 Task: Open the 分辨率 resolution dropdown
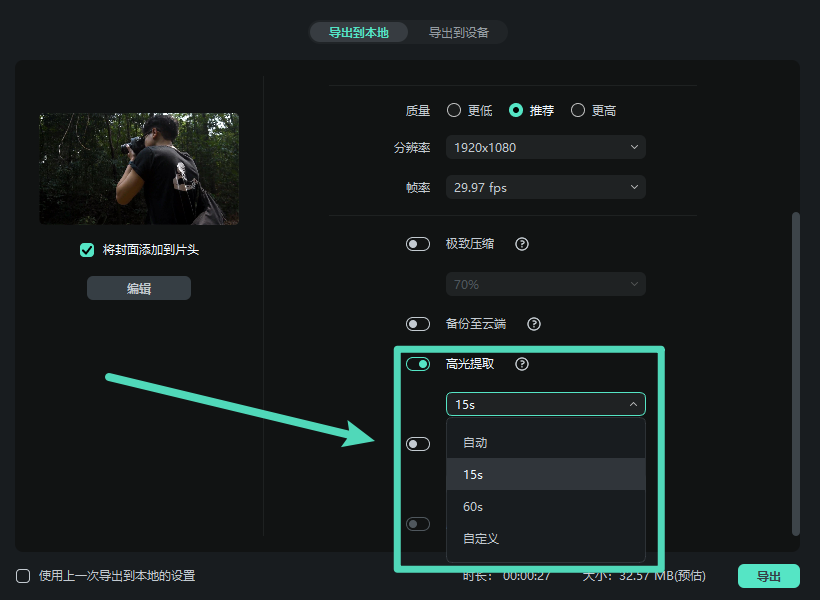[545, 147]
